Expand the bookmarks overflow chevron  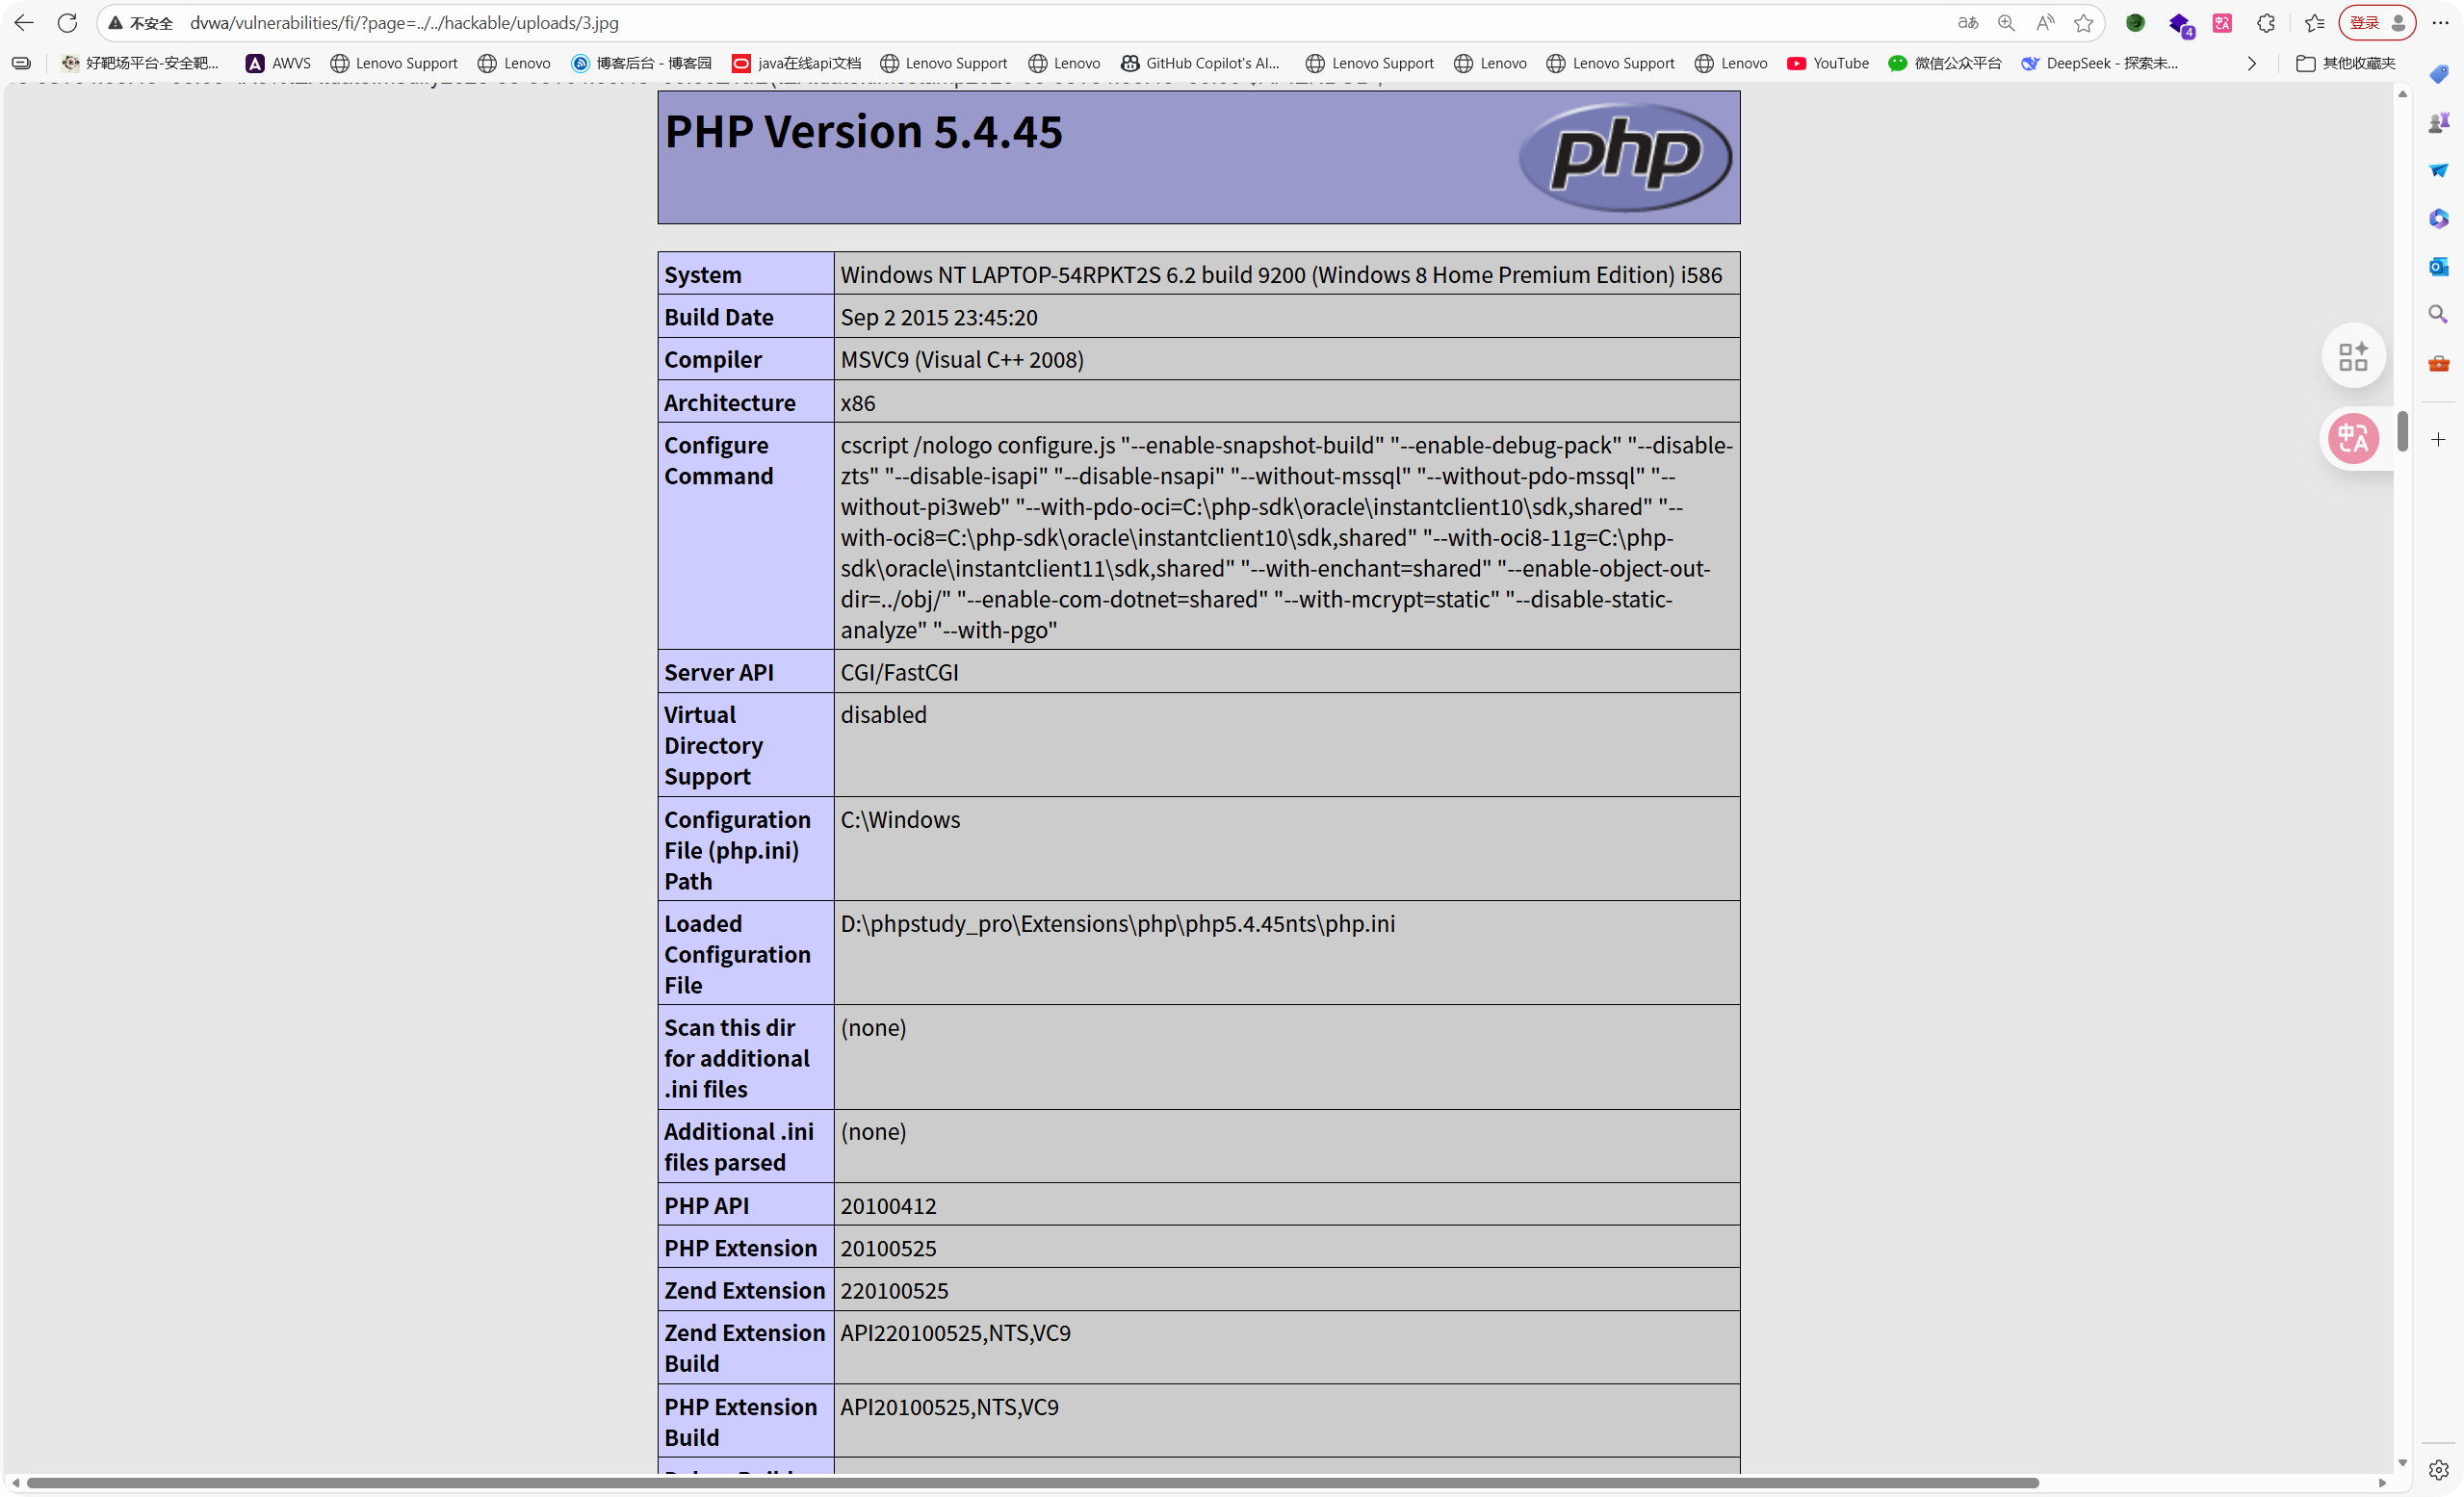pos(2251,63)
